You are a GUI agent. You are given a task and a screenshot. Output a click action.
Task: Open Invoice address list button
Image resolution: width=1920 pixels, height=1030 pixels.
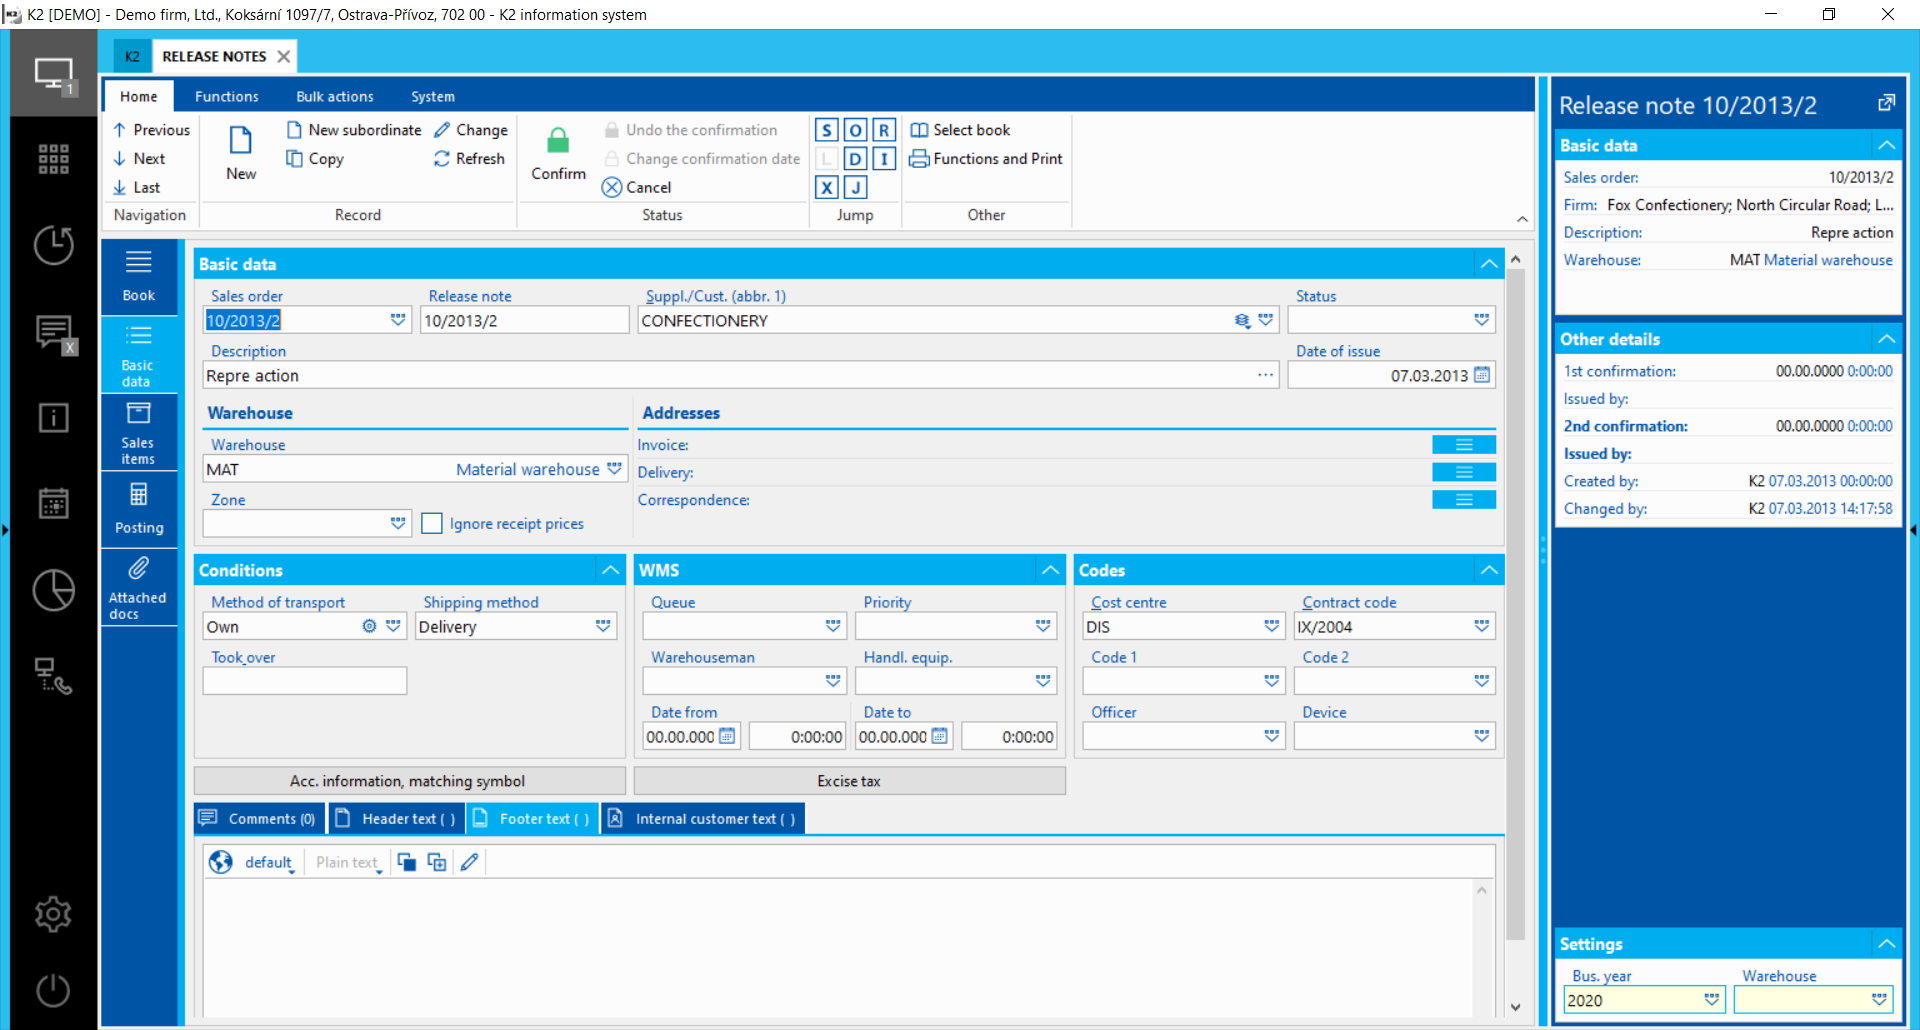point(1464,445)
